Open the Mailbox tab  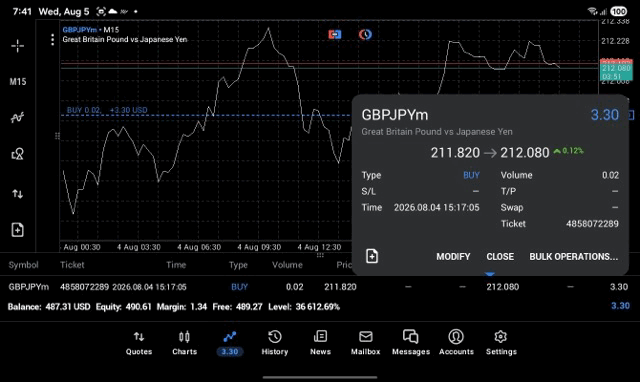tap(366, 343)
